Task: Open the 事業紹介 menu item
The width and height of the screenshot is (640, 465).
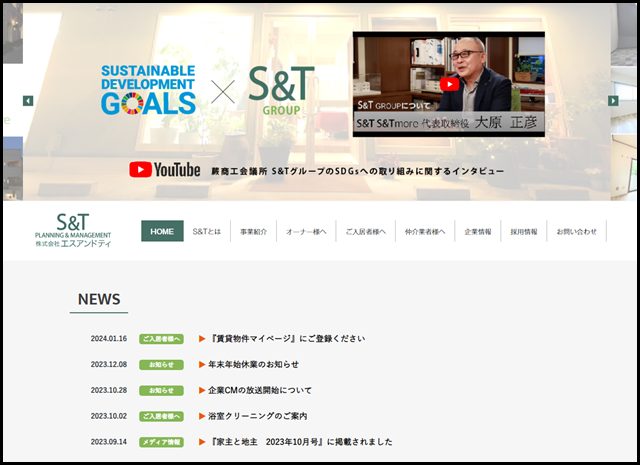Action: pos(253,231)
